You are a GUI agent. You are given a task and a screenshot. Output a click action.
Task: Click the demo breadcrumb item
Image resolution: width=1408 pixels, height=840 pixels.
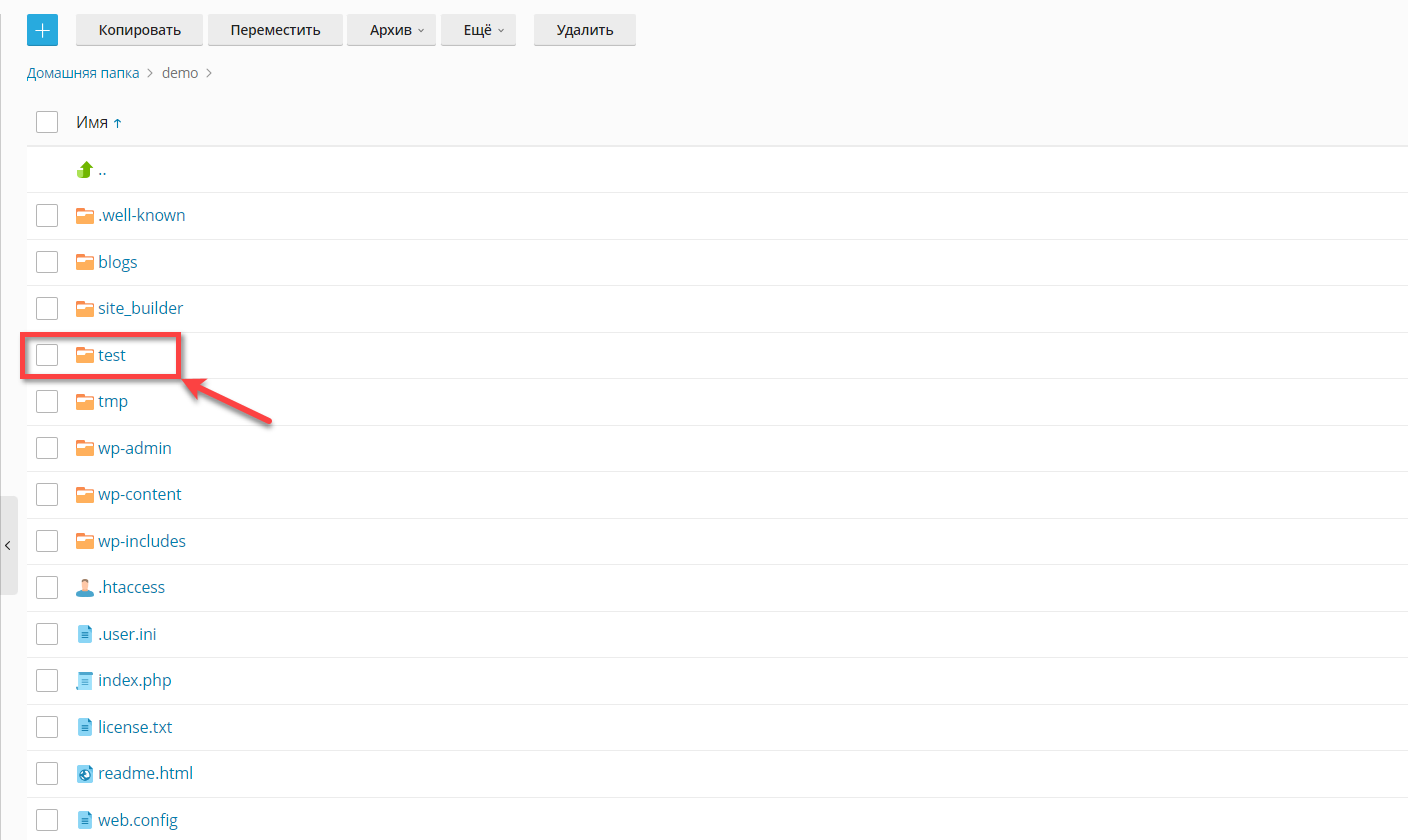[180, 73]
